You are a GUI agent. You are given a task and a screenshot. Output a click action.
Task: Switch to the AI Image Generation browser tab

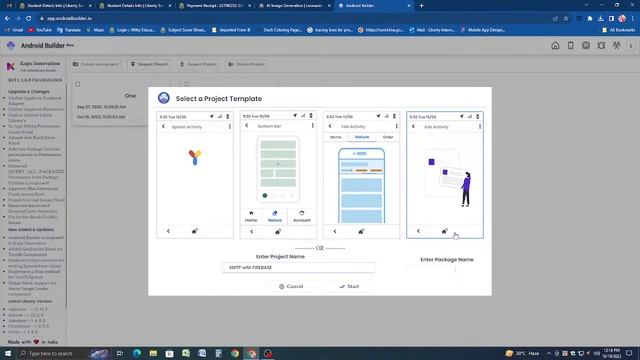(295, 6)
